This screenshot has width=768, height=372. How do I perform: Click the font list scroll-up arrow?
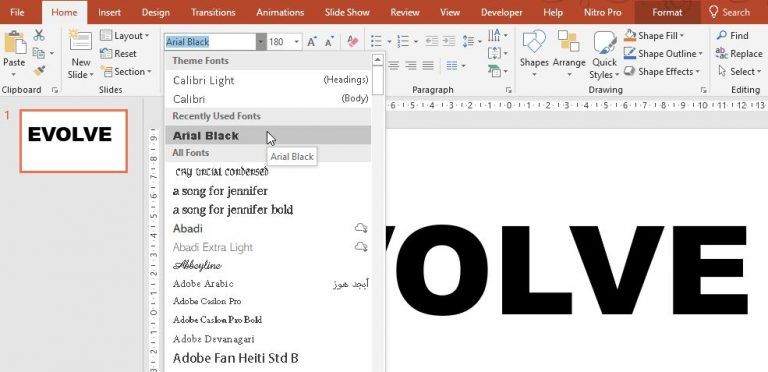pos(377,60)
